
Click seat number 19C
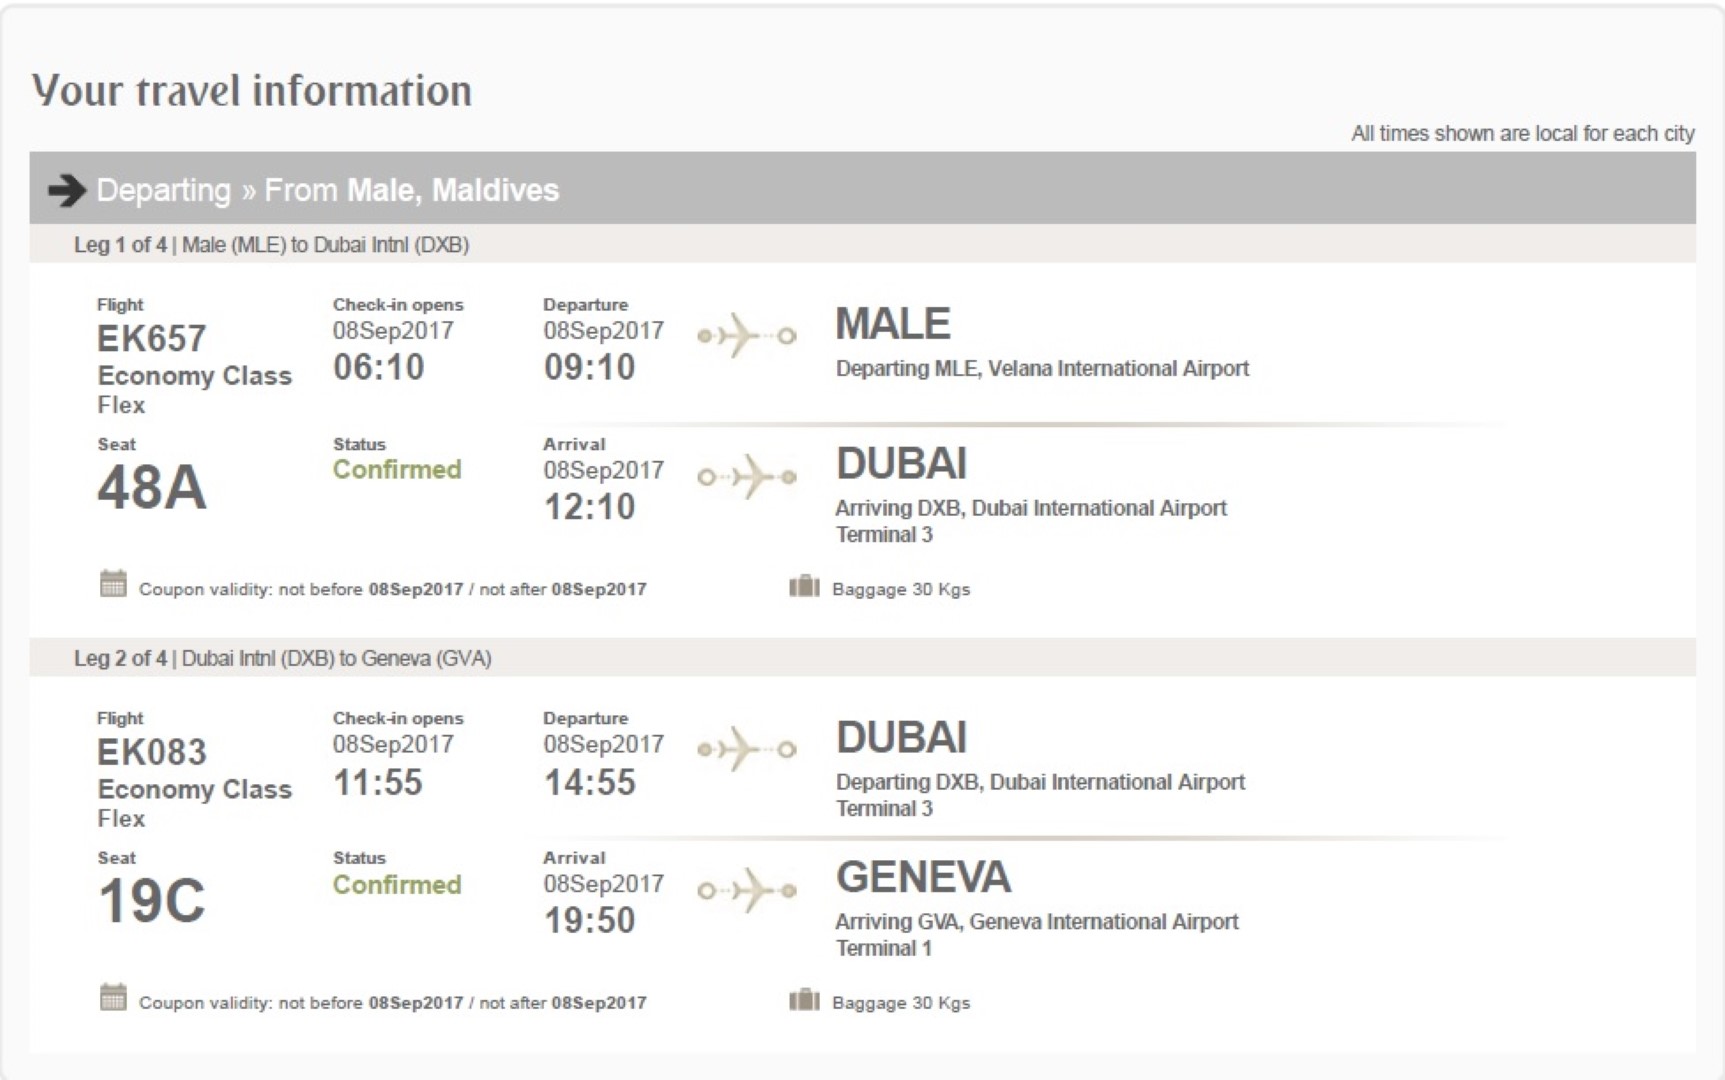pos(152,901)
